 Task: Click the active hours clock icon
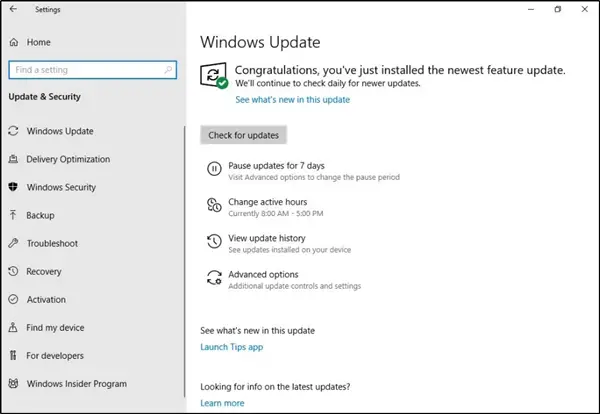[x=214, y=205]
